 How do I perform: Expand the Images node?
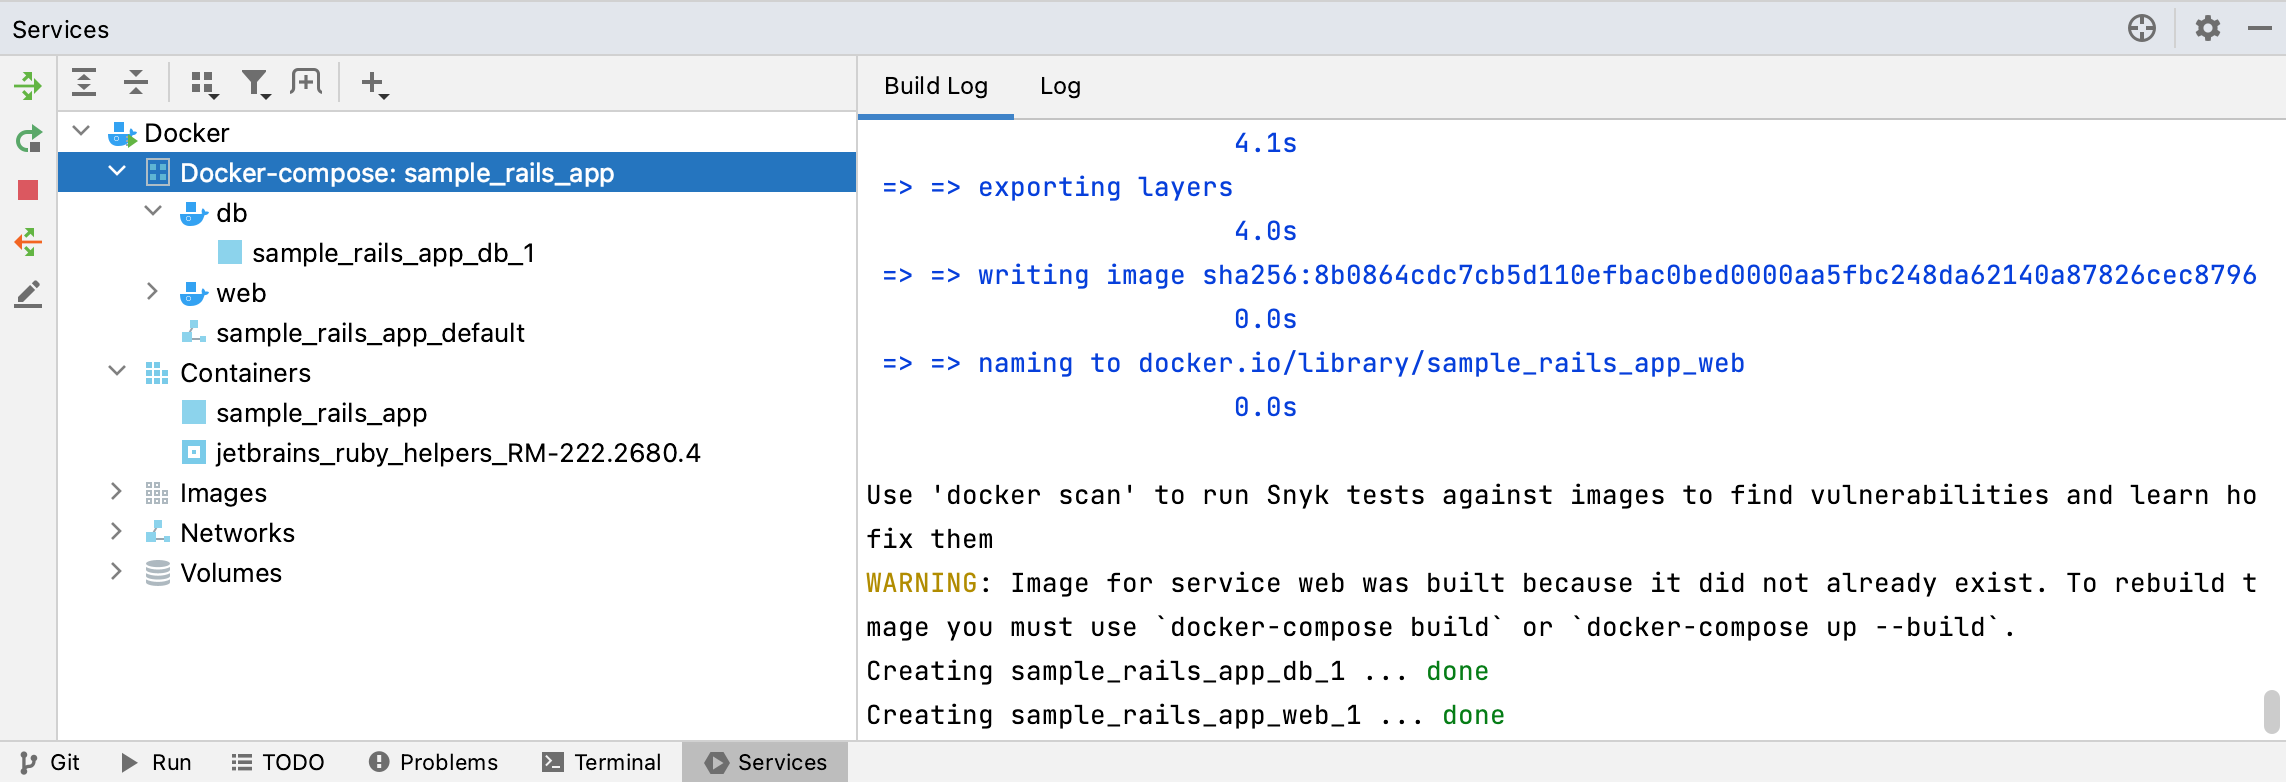116,491
